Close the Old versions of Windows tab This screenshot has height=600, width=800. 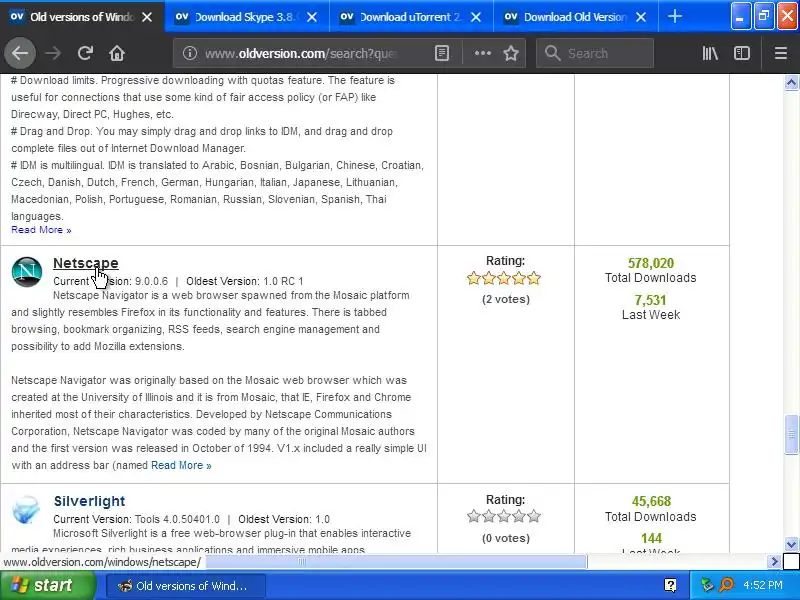(147, 17)
